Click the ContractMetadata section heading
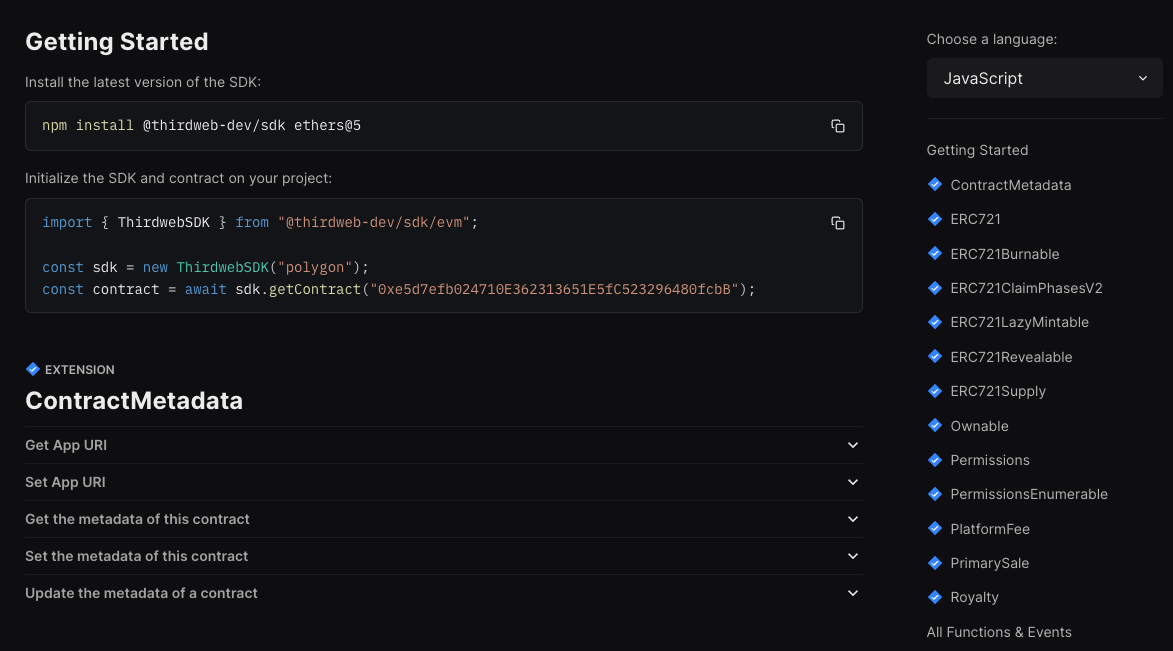The width and height of the screenshot is (1173, 651). [x=134, y=401]
